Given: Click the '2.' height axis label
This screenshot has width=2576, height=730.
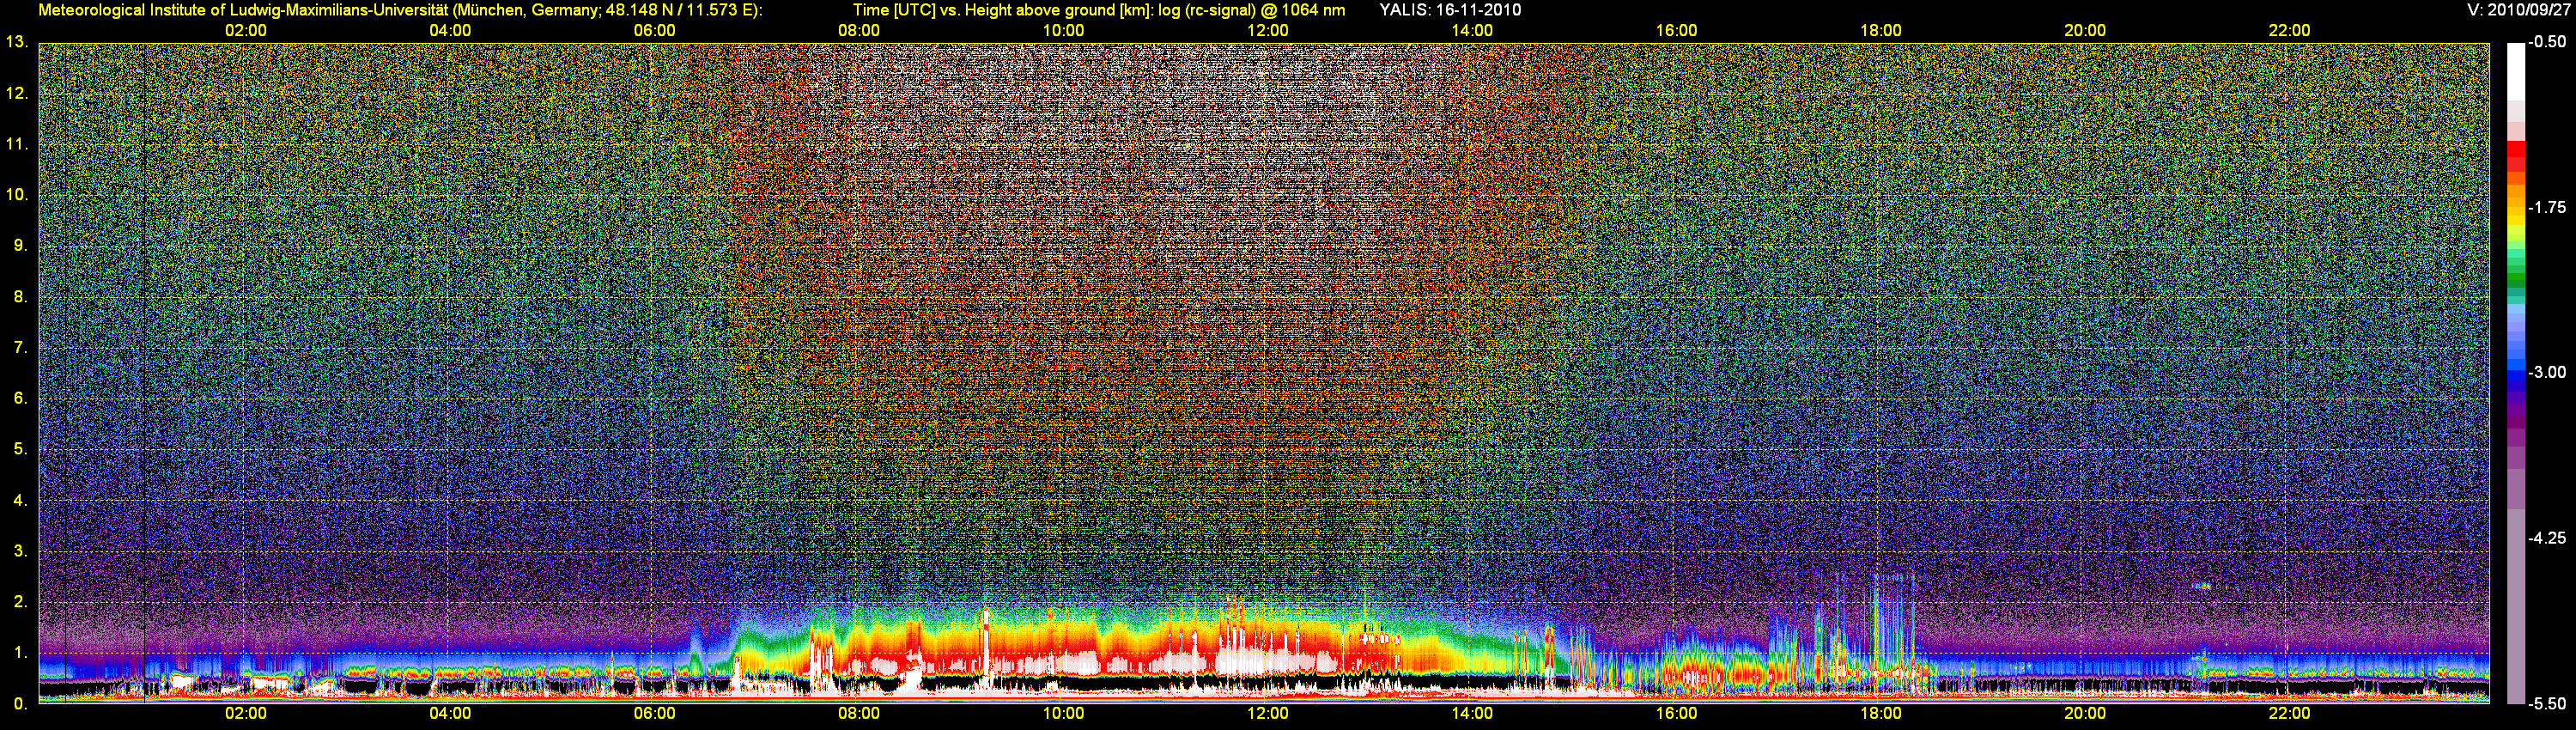Looking at the screenshot, I should point(20,602).
